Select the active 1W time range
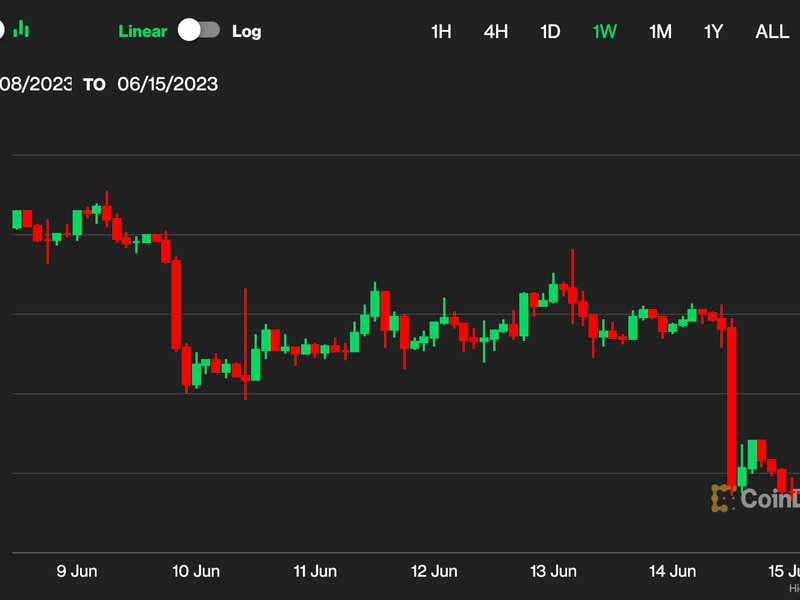 (604, 31)
